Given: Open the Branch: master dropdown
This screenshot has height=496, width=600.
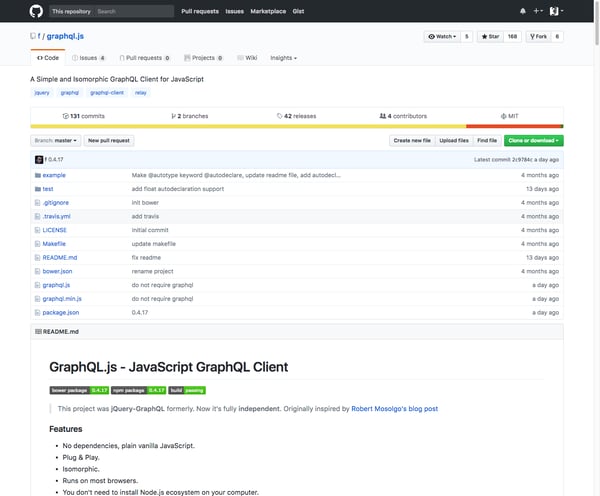Looking at the screenshot, I should click(x=55, y=140).
